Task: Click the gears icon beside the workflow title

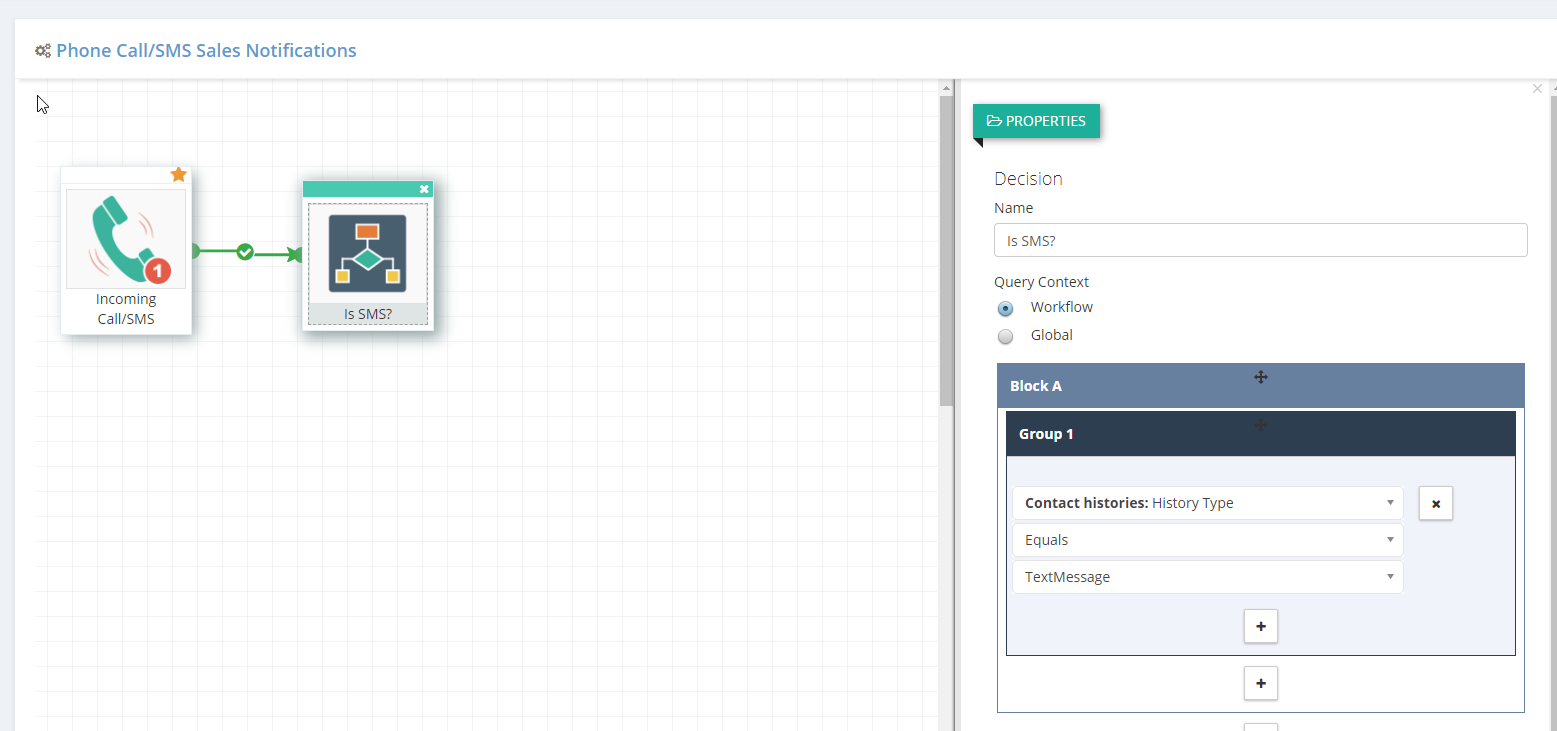Action: [x=43, y=50]
